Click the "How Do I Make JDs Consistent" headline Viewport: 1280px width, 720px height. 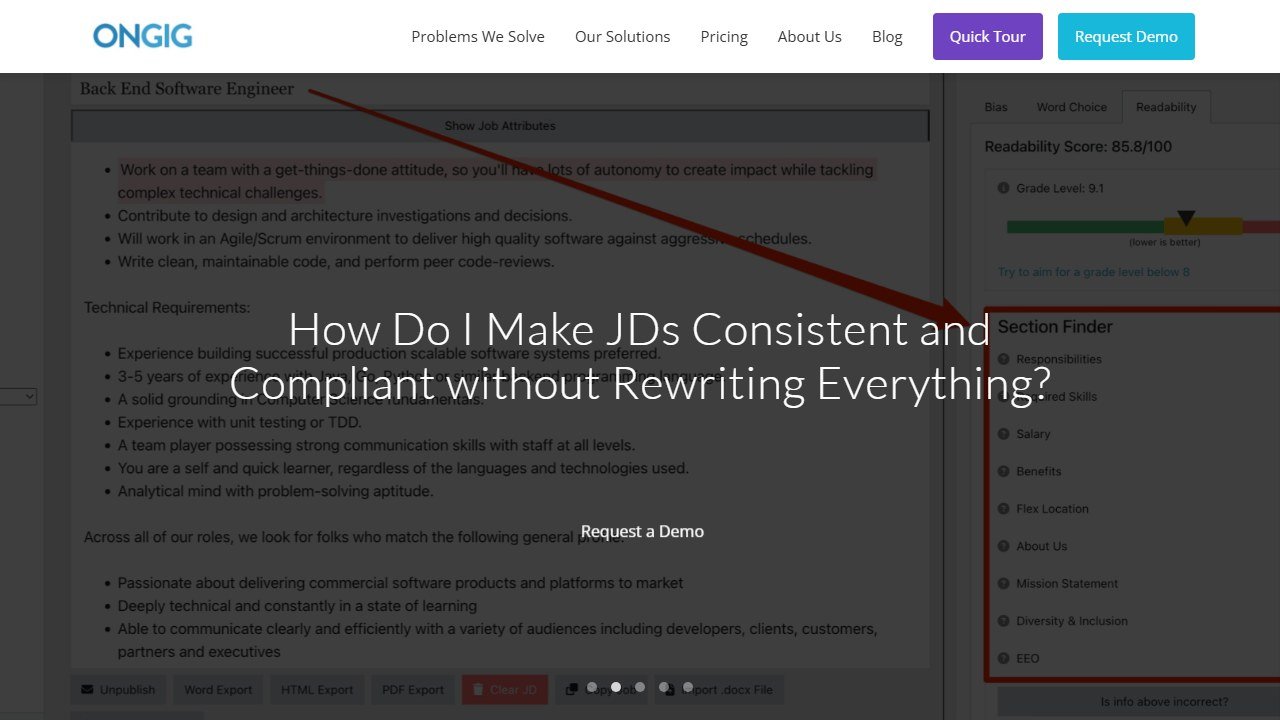(640, 356)
